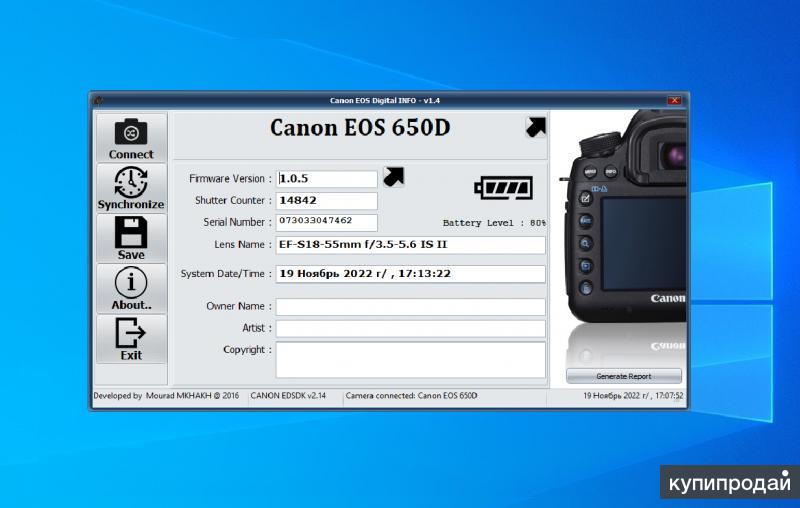The width and height of the screenshot is (800, 508).
Task: Click the 'Shutter Counter :' label
Action: (233, 200)
